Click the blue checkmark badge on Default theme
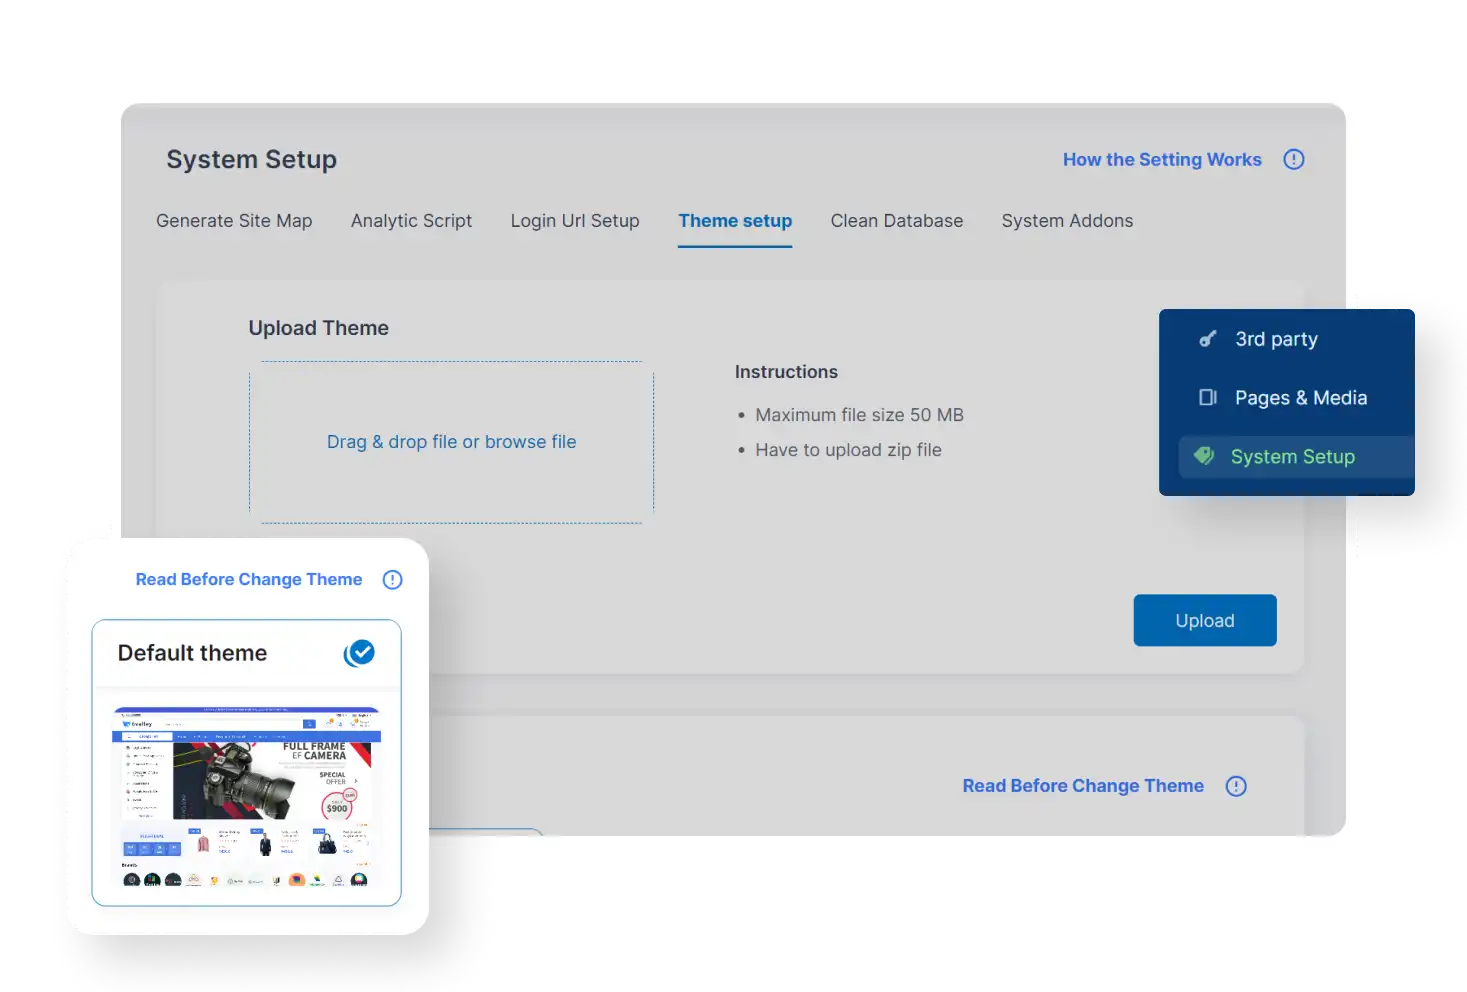The height and width of the screenshot is (992, 1467). pyautogui.click(x=360, y=653)
